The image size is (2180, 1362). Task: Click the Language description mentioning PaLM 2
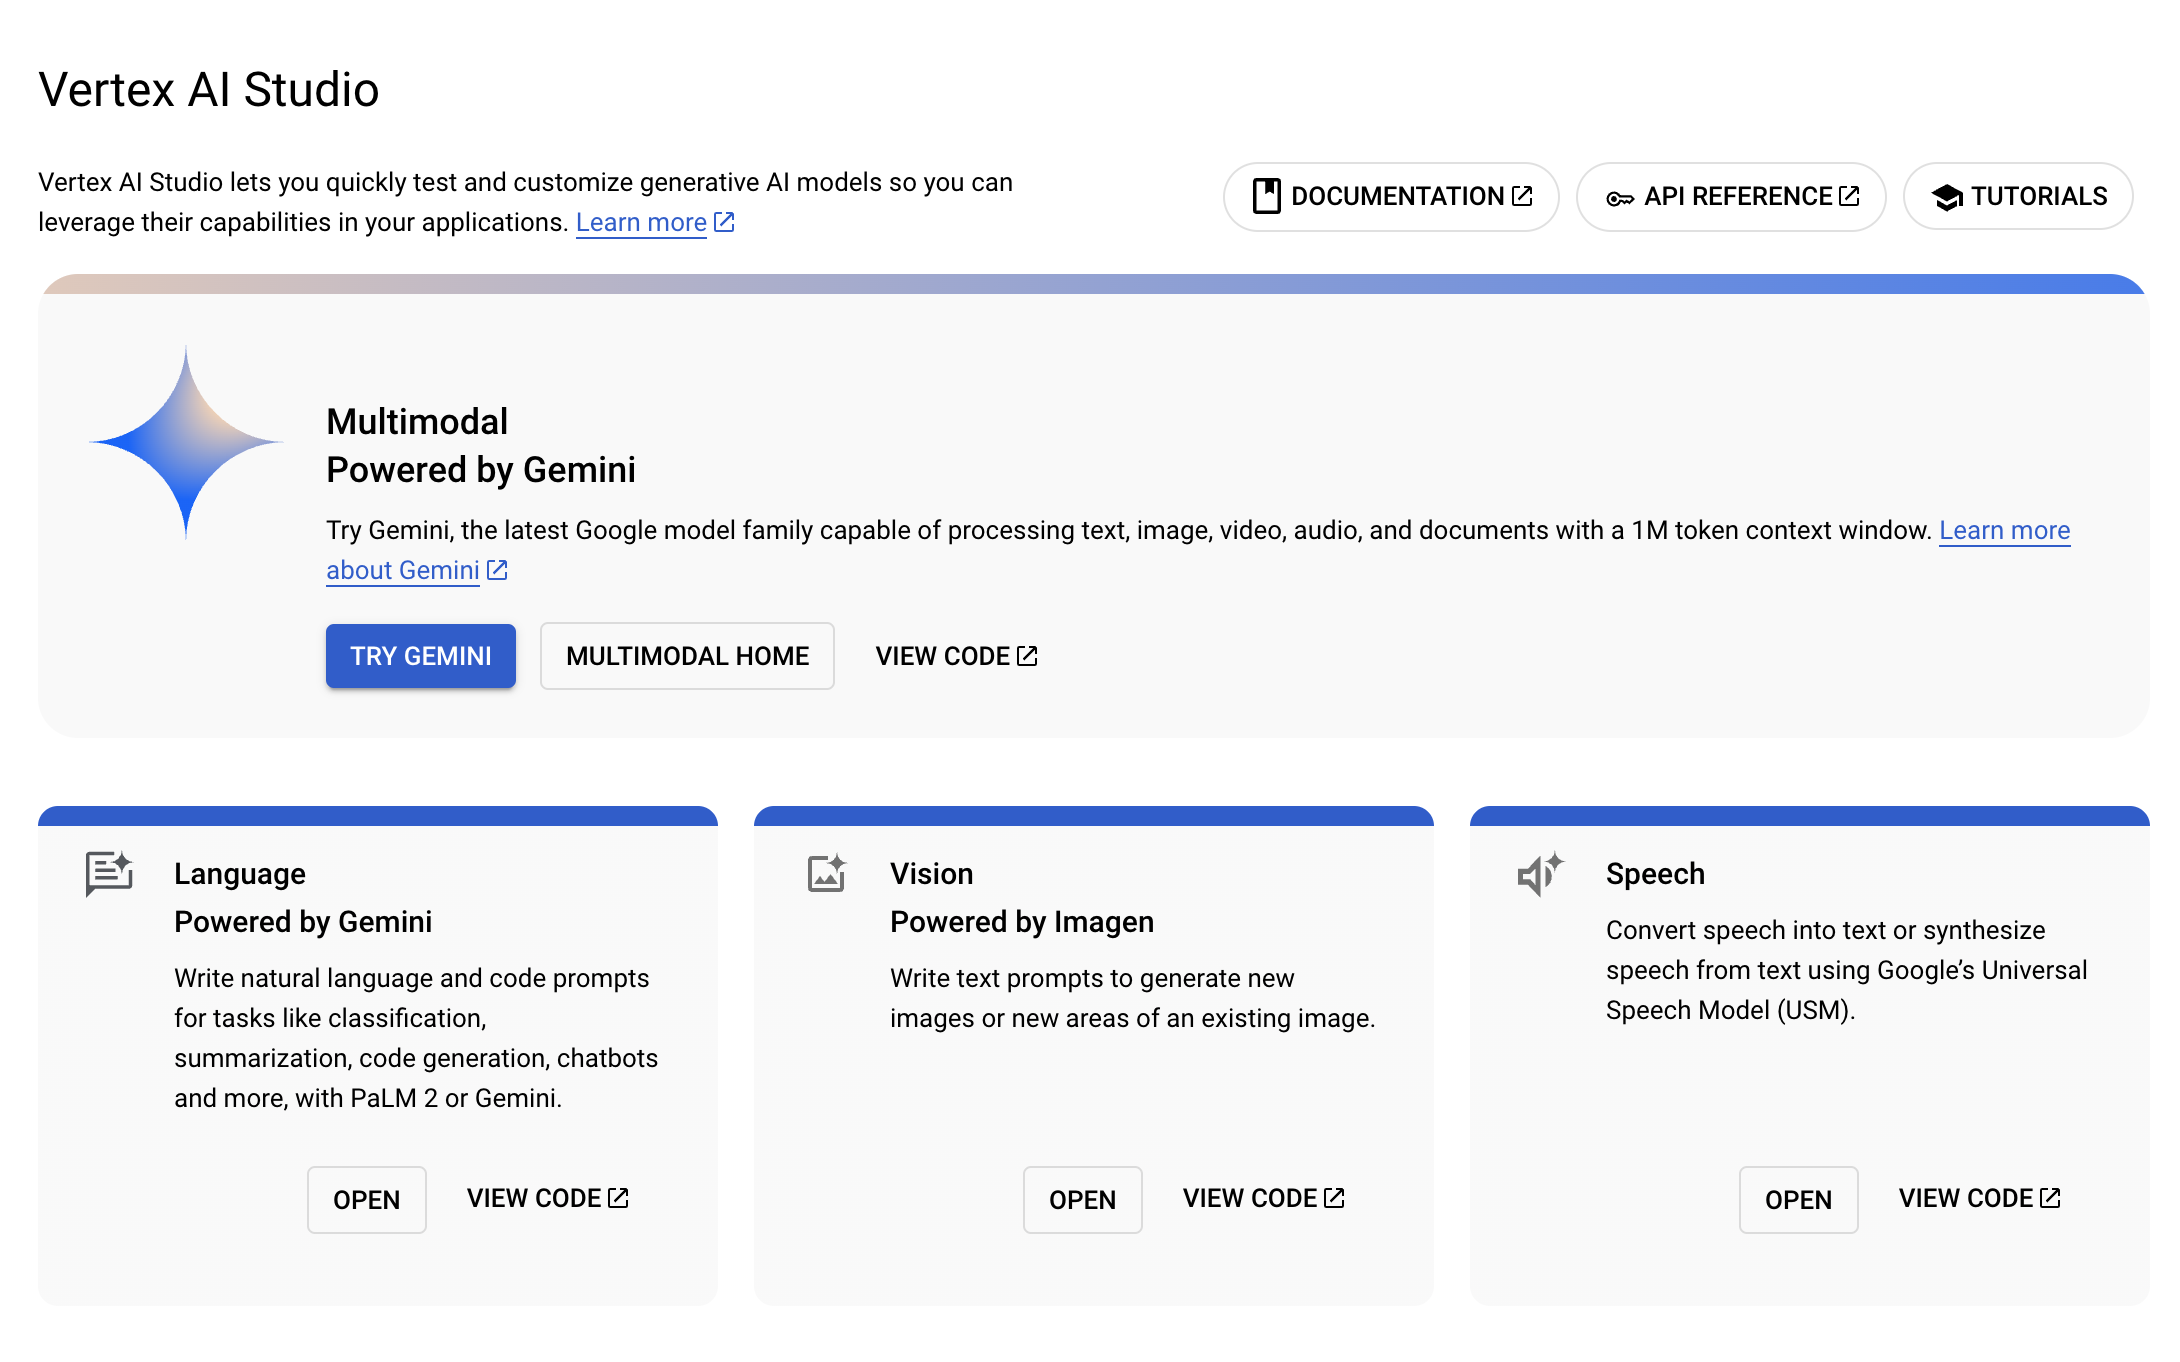pos(416,1038)
